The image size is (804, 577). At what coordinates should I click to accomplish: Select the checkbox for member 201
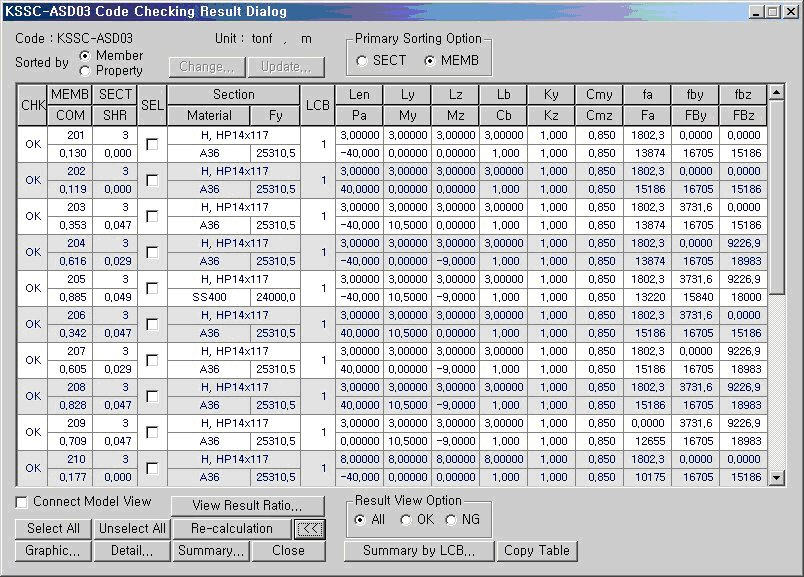pyautogui.click(x=152, y=144)
